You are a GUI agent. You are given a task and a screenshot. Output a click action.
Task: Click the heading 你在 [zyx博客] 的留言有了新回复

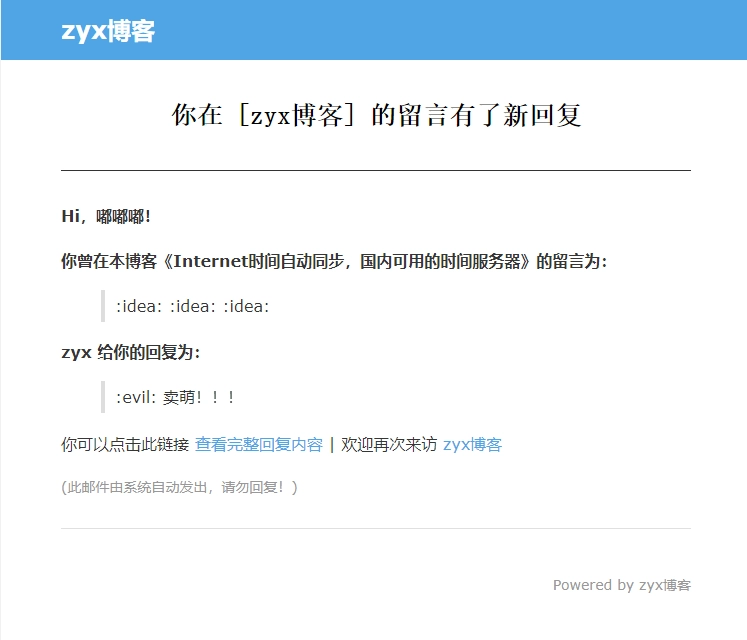coord(376,116)
